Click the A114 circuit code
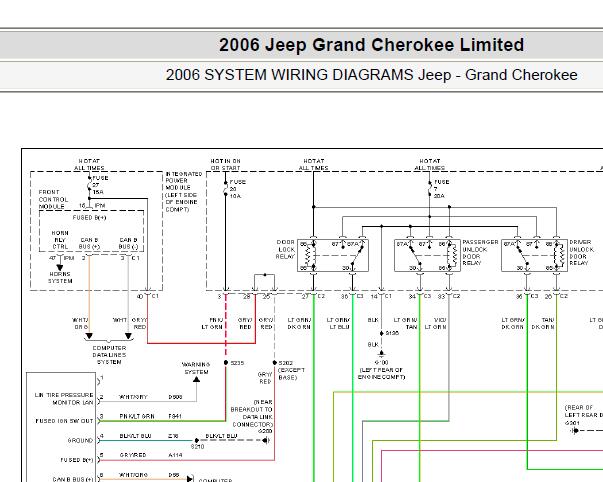 coord(175,455)
